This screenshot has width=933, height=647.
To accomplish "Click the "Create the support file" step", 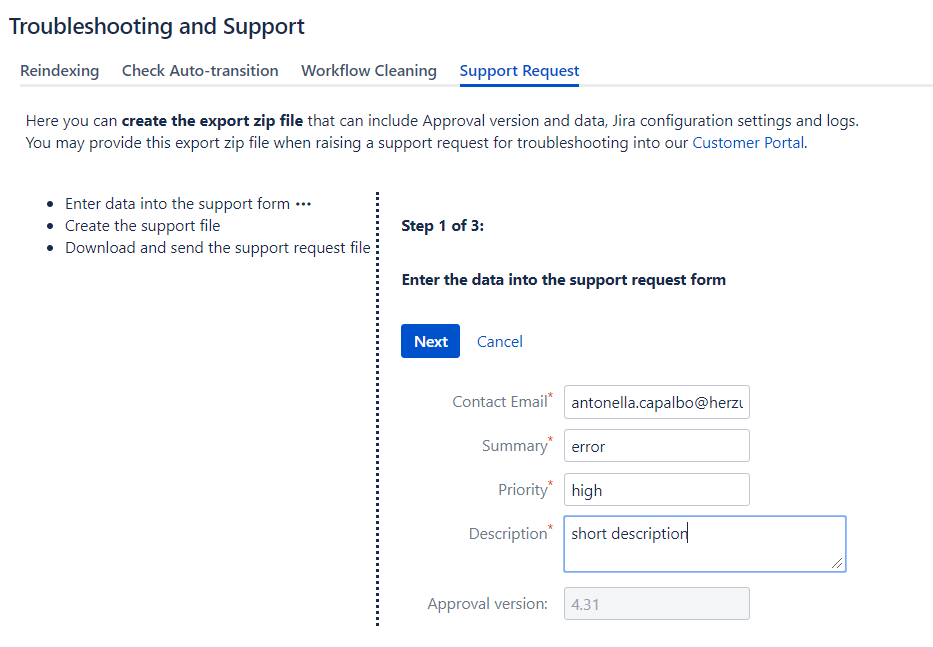I will [142, 226].
